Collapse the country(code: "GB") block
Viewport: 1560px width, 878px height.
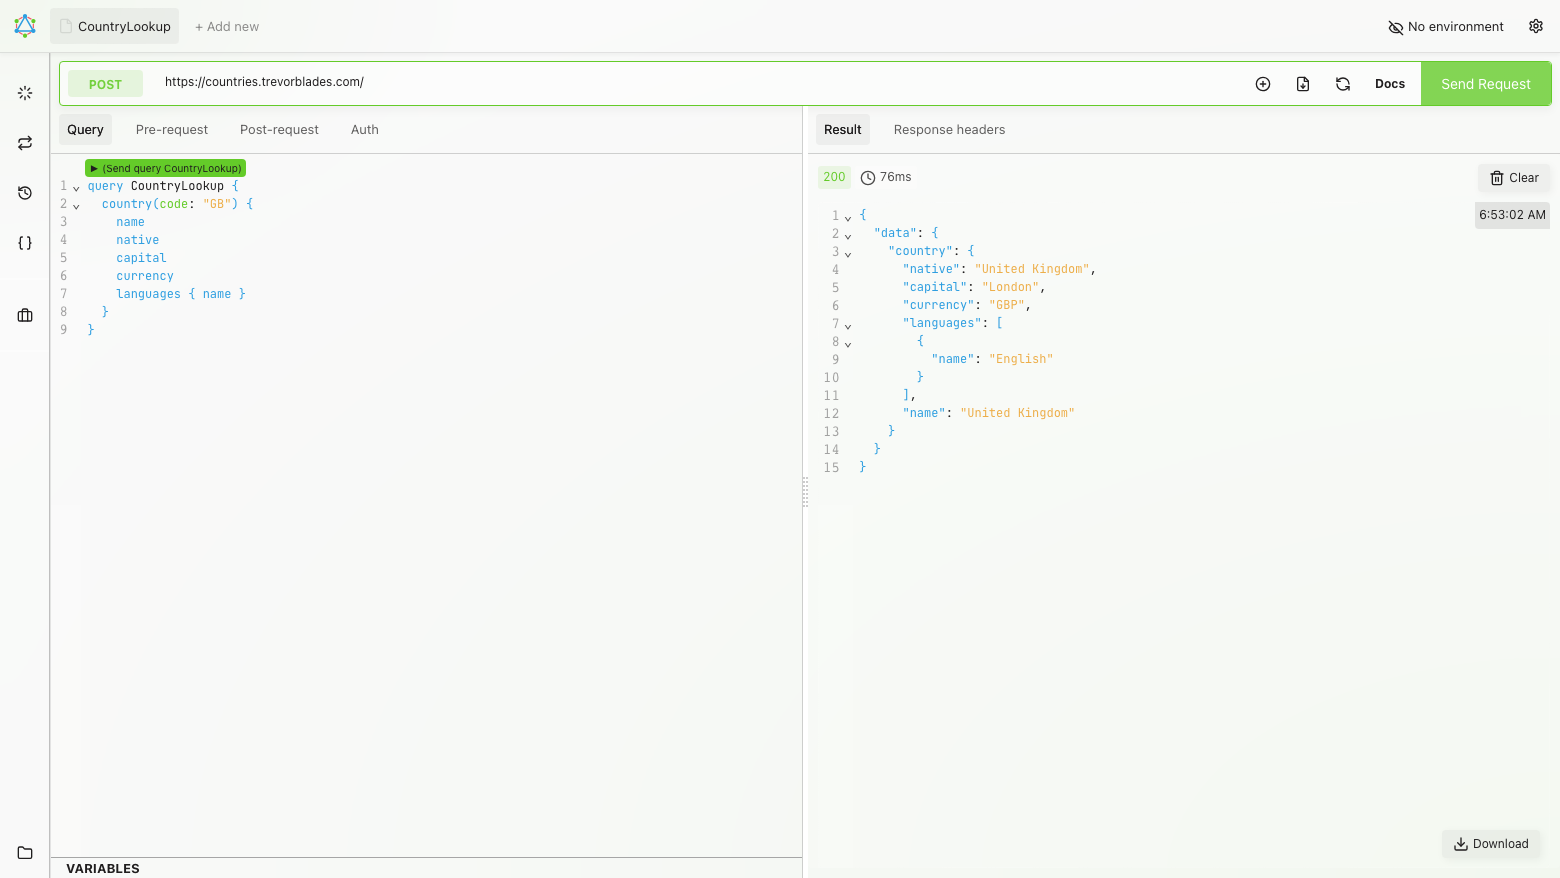pos(76,206)
